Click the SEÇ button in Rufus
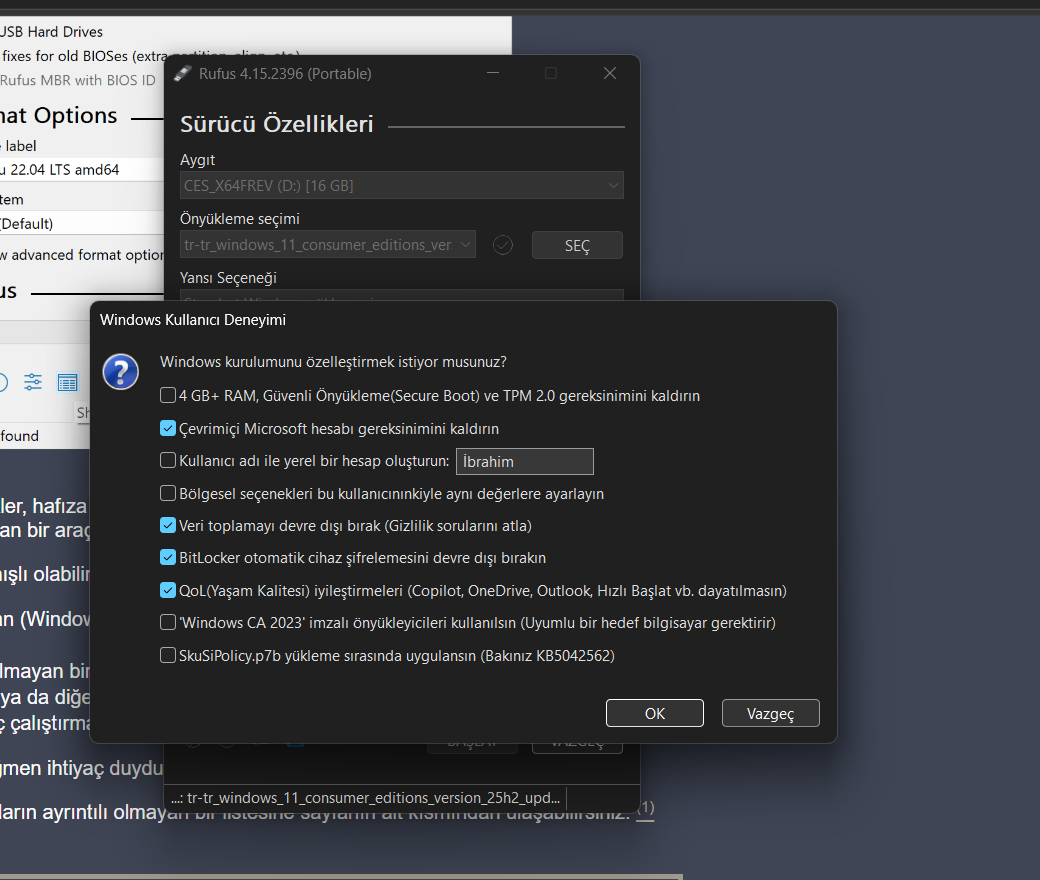The height and width of the screenshot is (880, 1040). [577, 245]
